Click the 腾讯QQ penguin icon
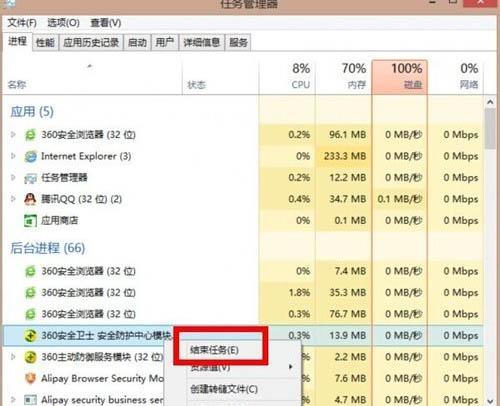 coord(30,199)
